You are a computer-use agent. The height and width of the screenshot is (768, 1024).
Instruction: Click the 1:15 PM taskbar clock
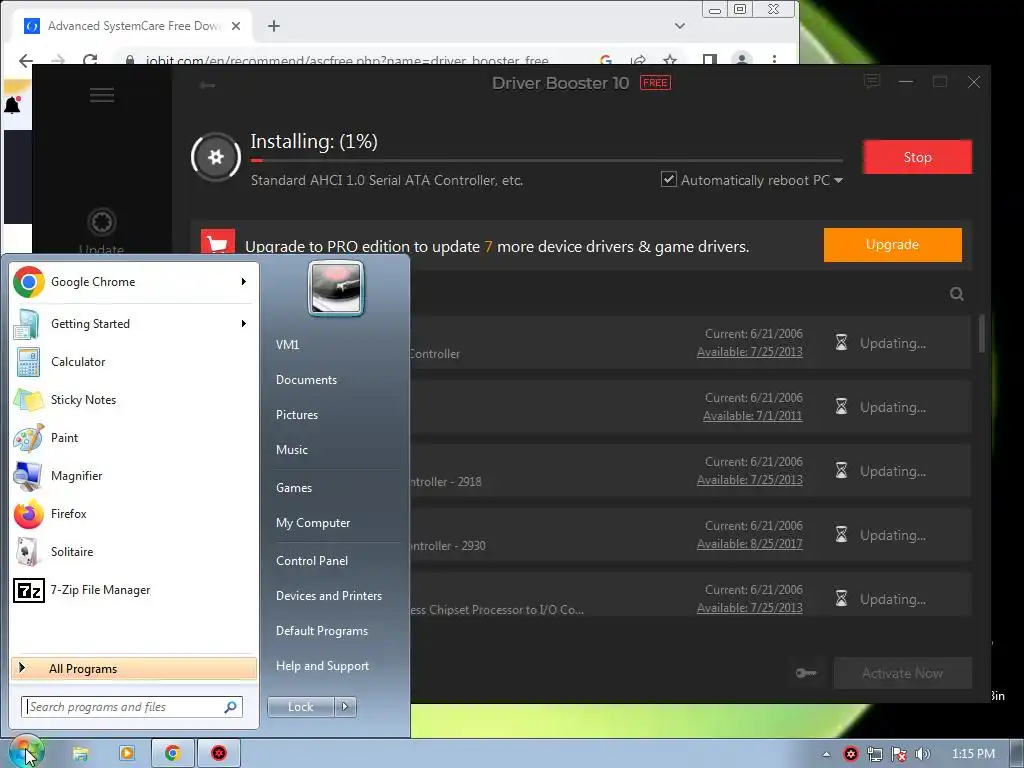(x=973, y=754)
